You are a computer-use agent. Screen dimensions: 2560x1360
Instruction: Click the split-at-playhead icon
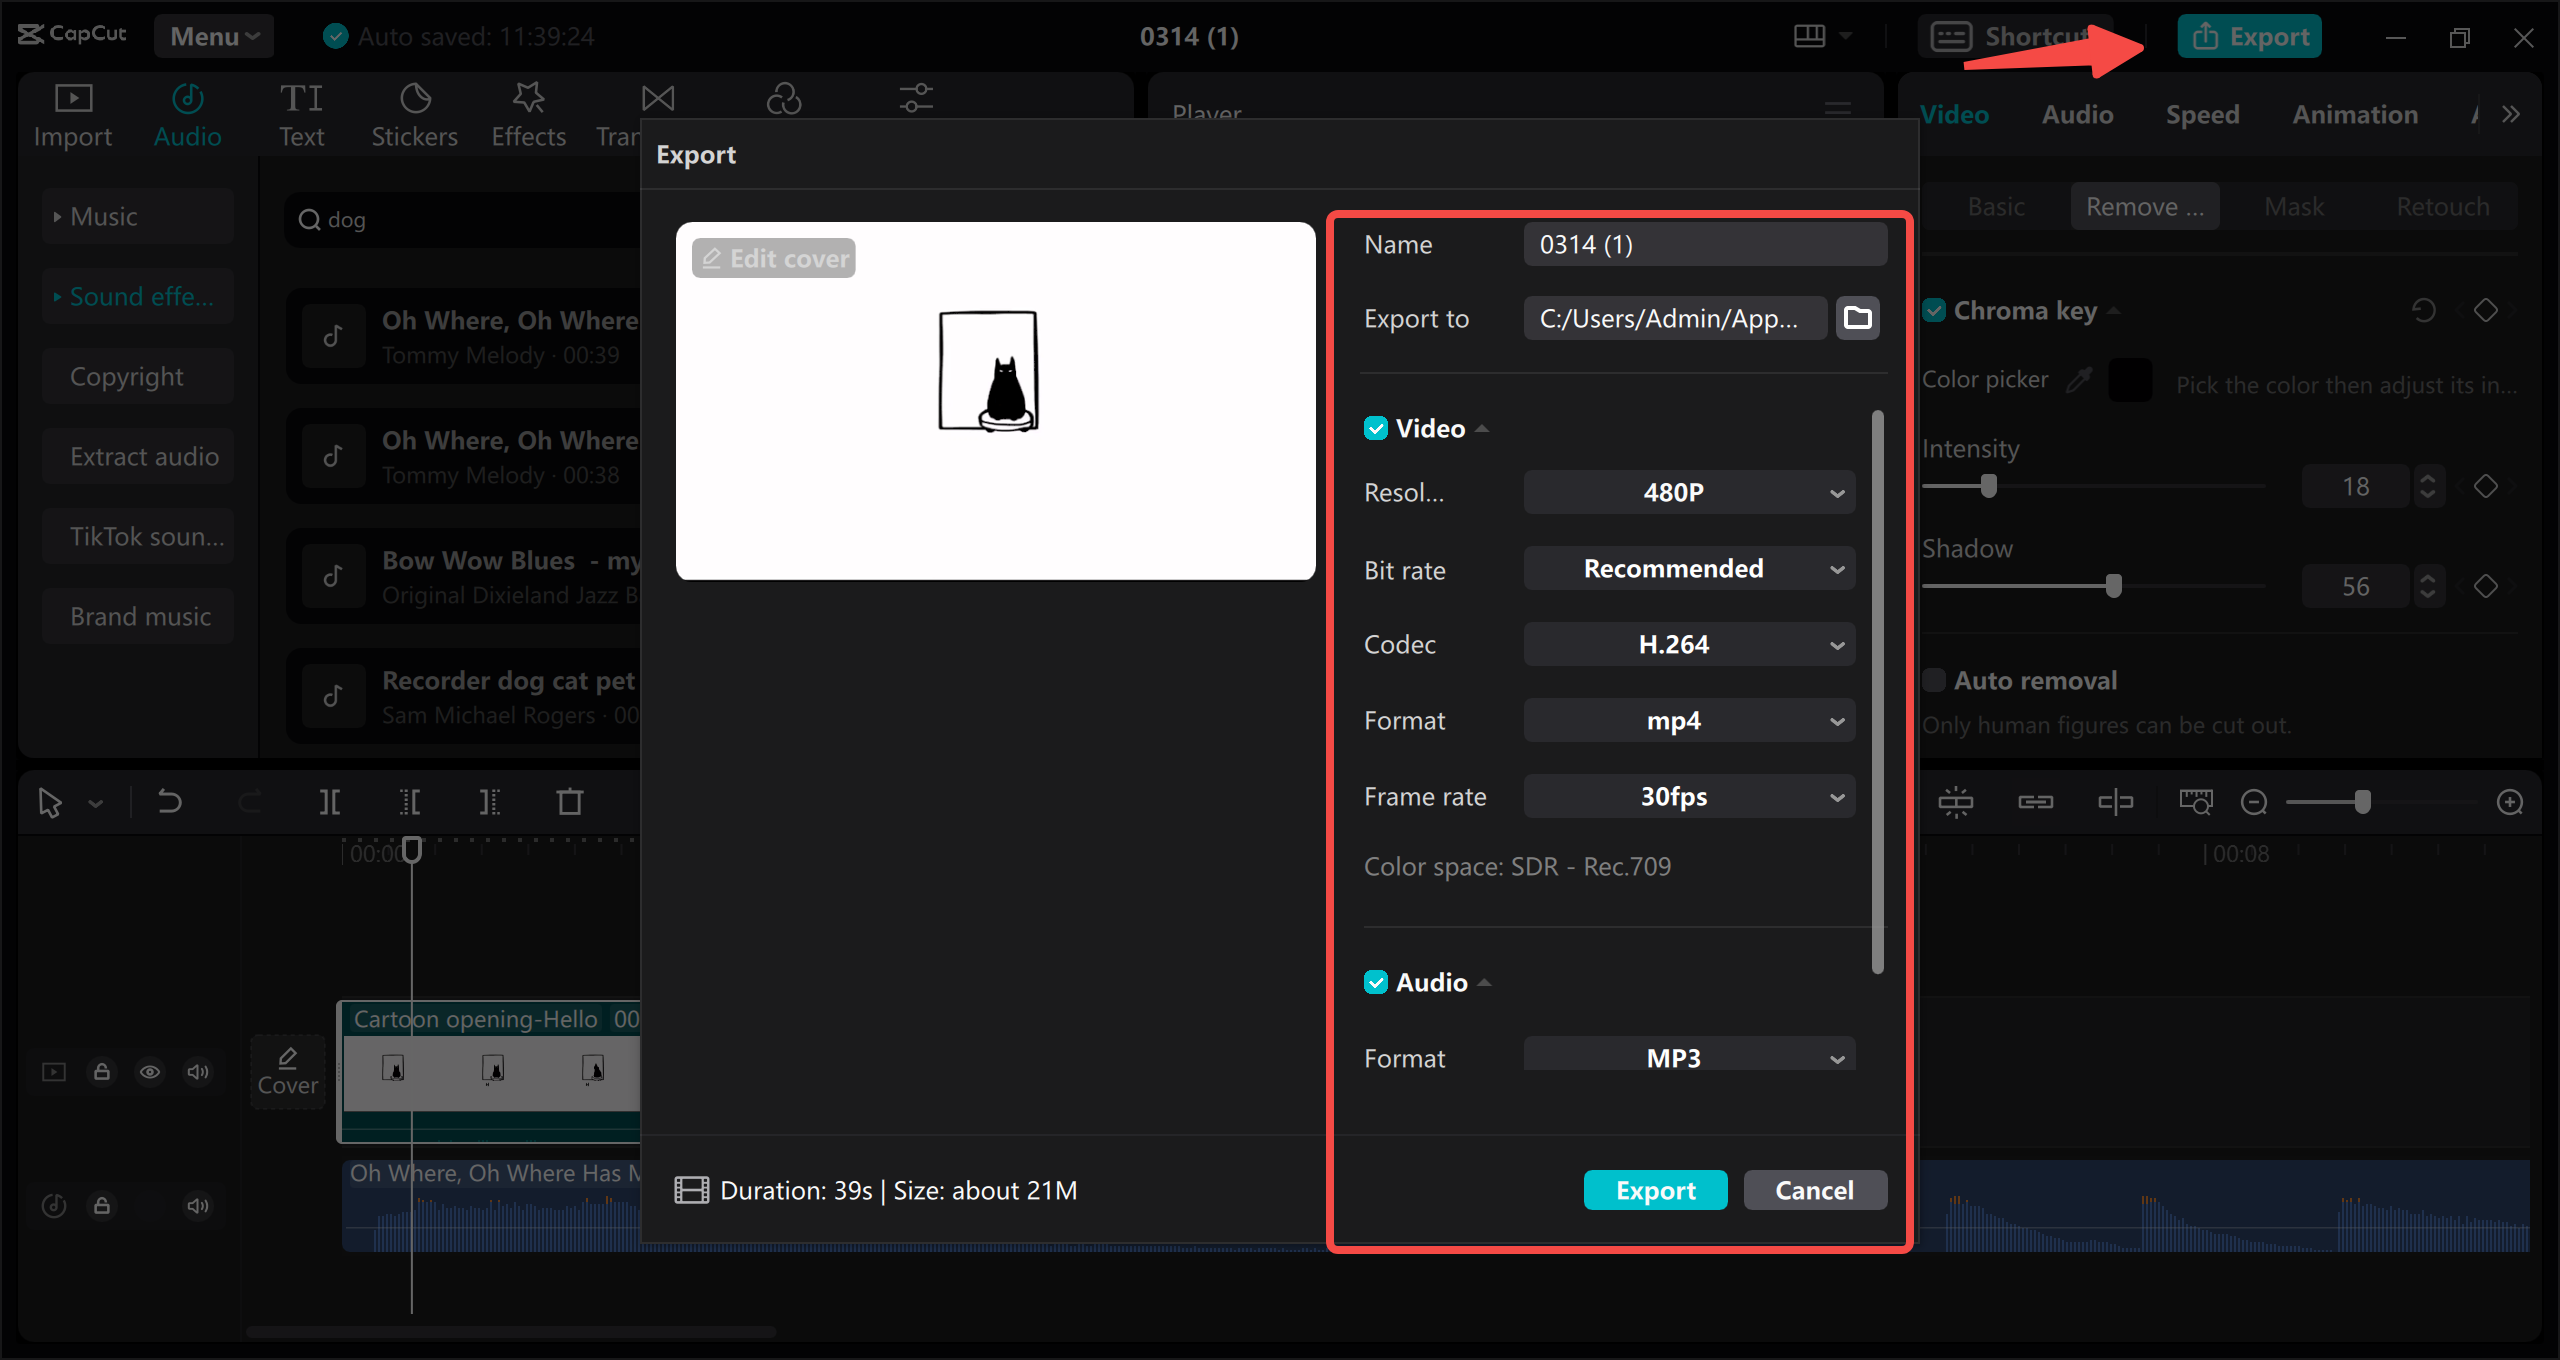pyautogui.click(x=332, y=801)
